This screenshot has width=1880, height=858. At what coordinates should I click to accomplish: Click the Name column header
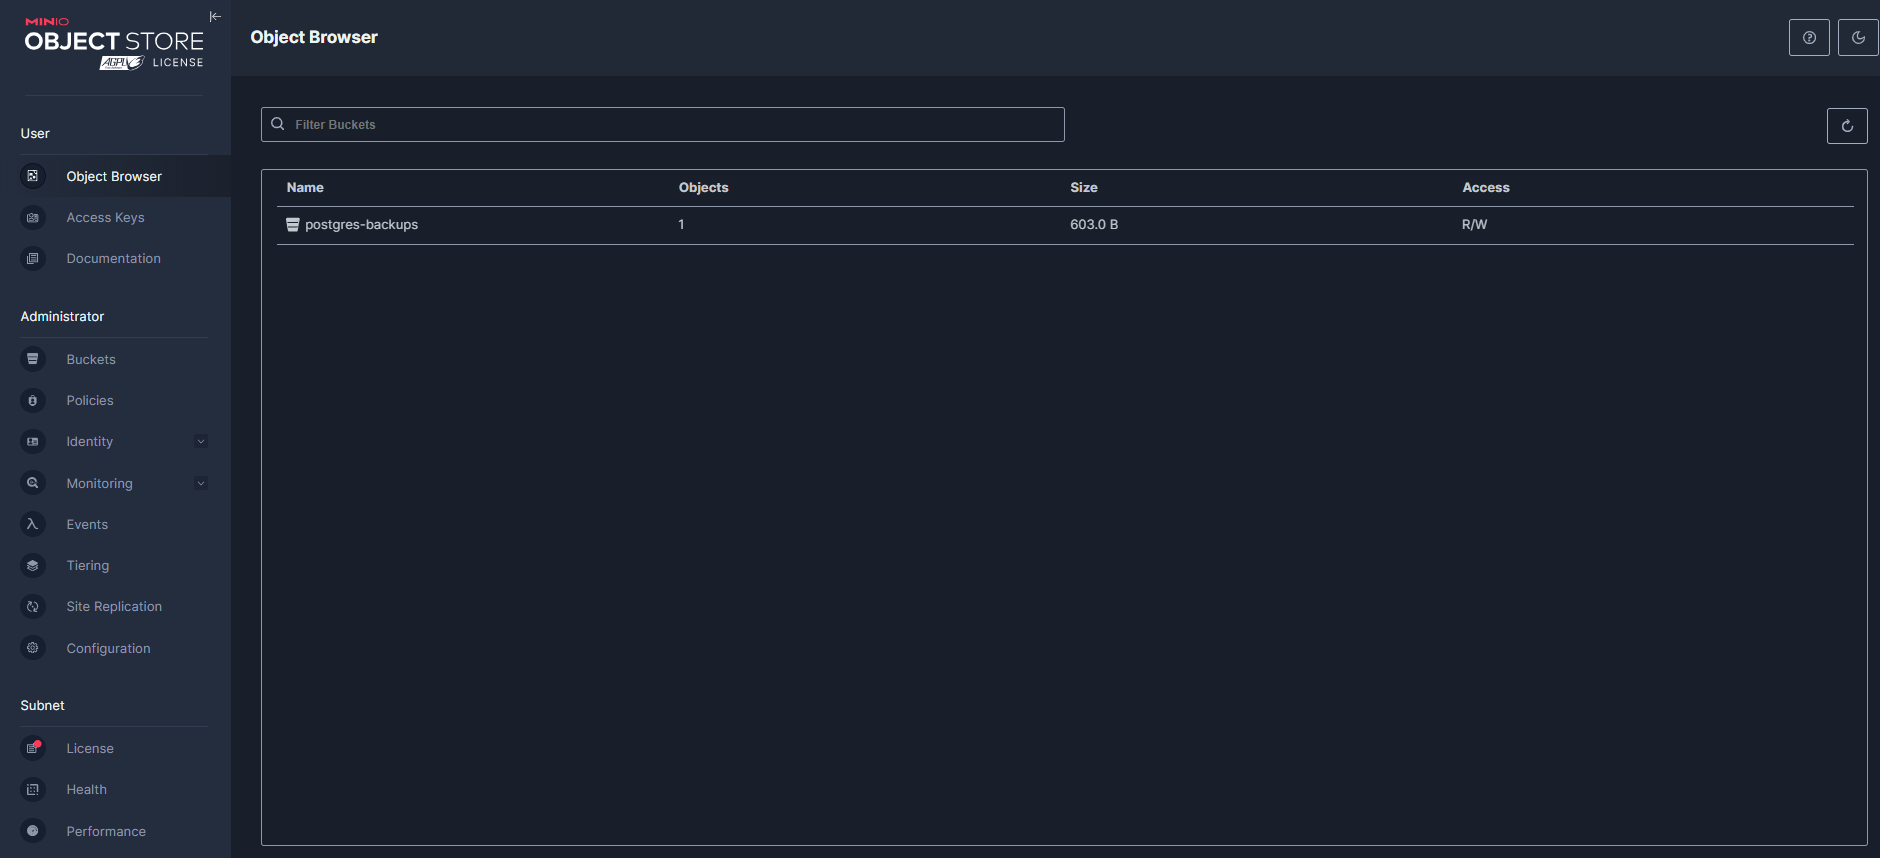[305, 187]
